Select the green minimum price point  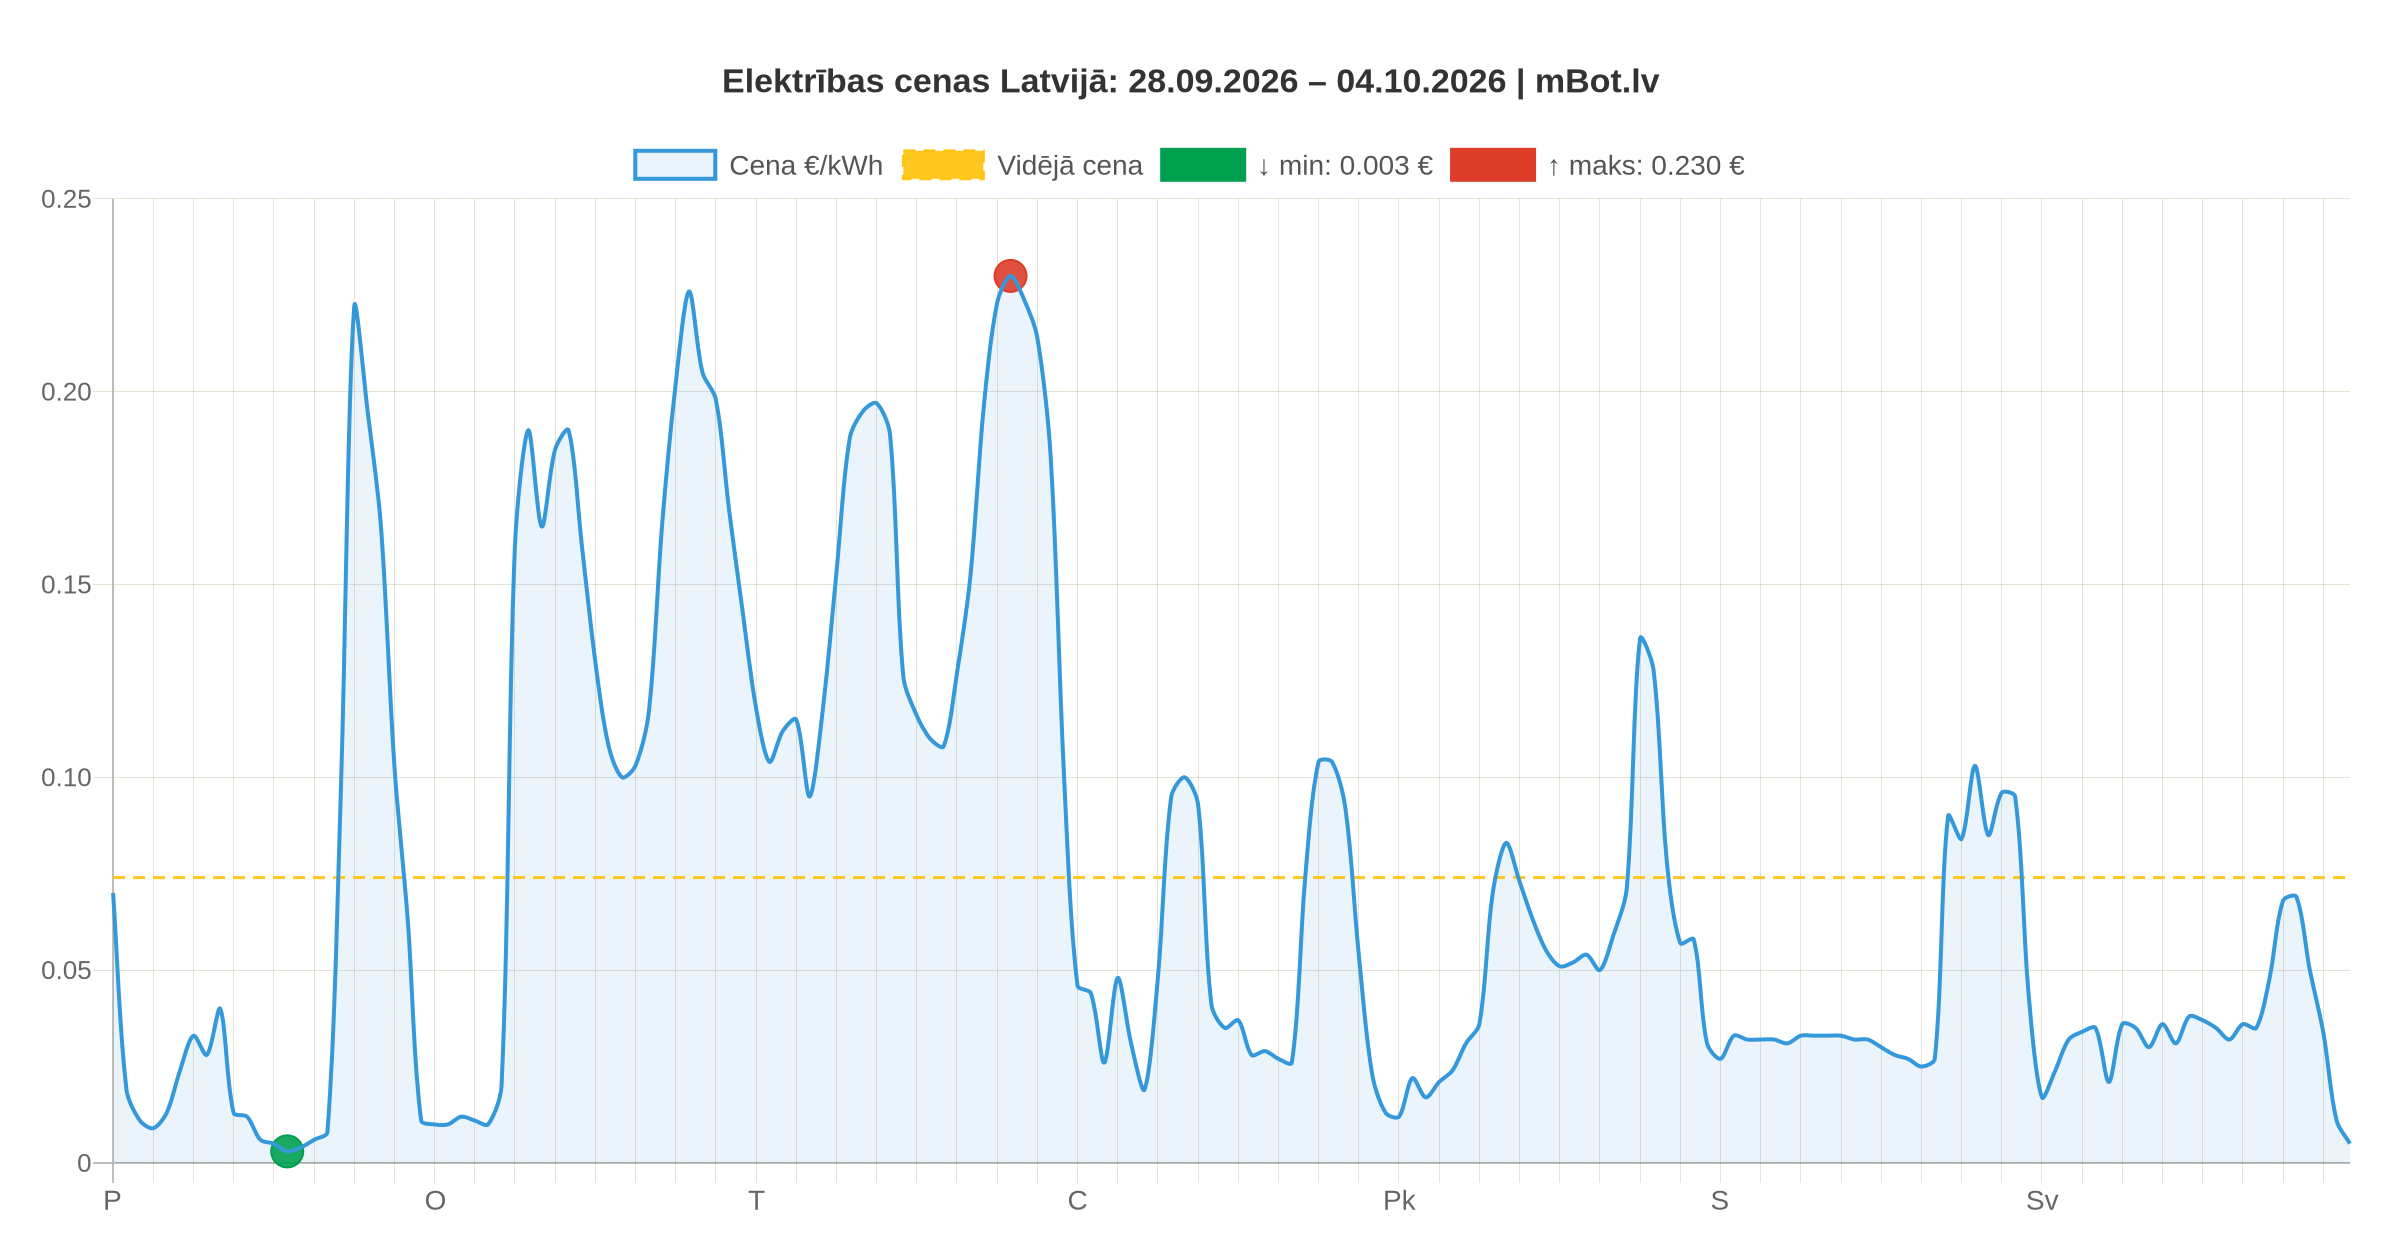[287, 1151]
